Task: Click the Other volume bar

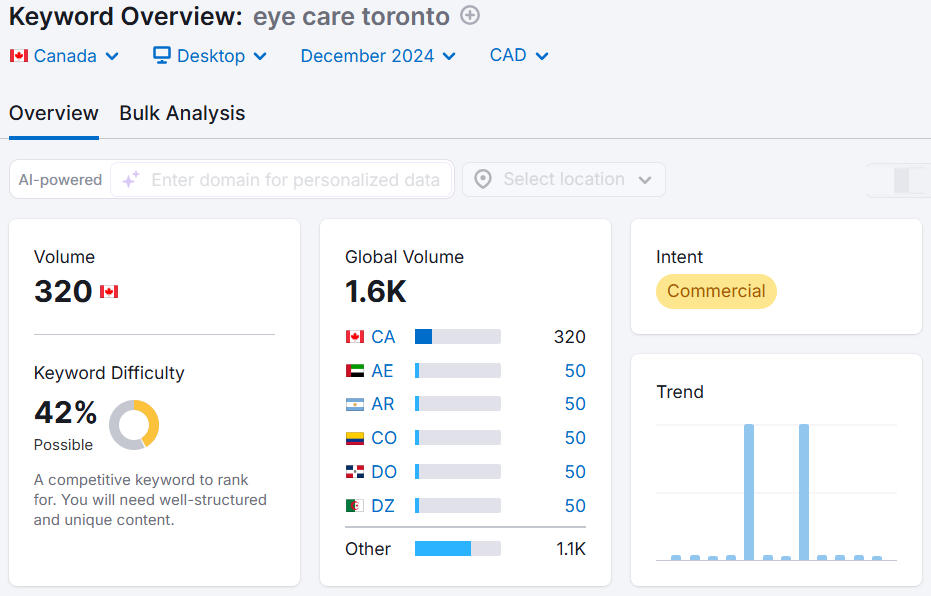Action: pyautogui.click(x=457, y=548)
